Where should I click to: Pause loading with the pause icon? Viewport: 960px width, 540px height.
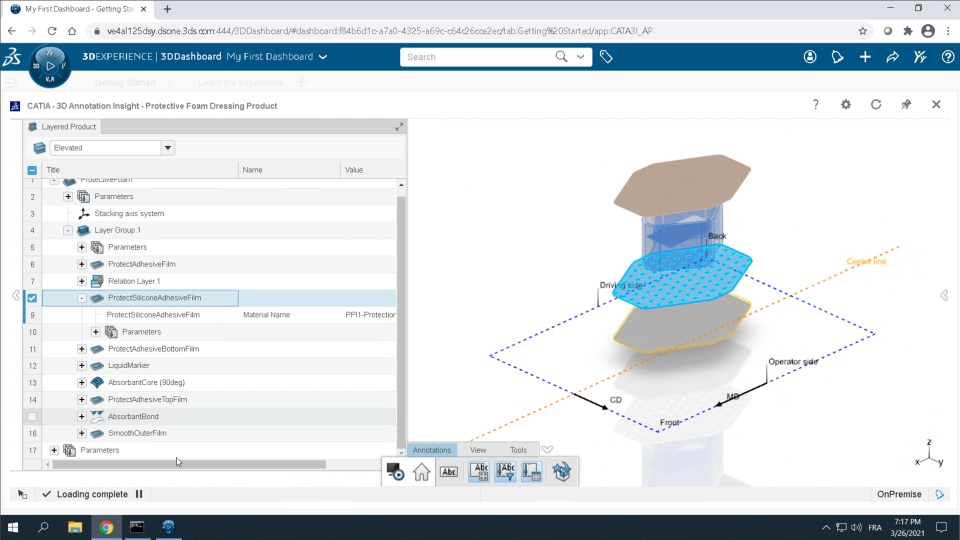pos(139,494)
